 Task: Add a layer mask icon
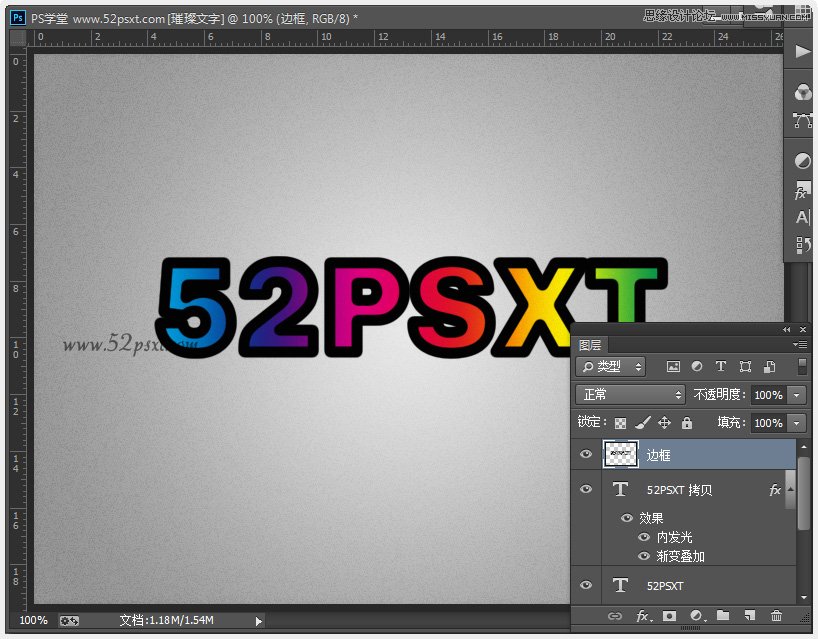click(669, 616)
